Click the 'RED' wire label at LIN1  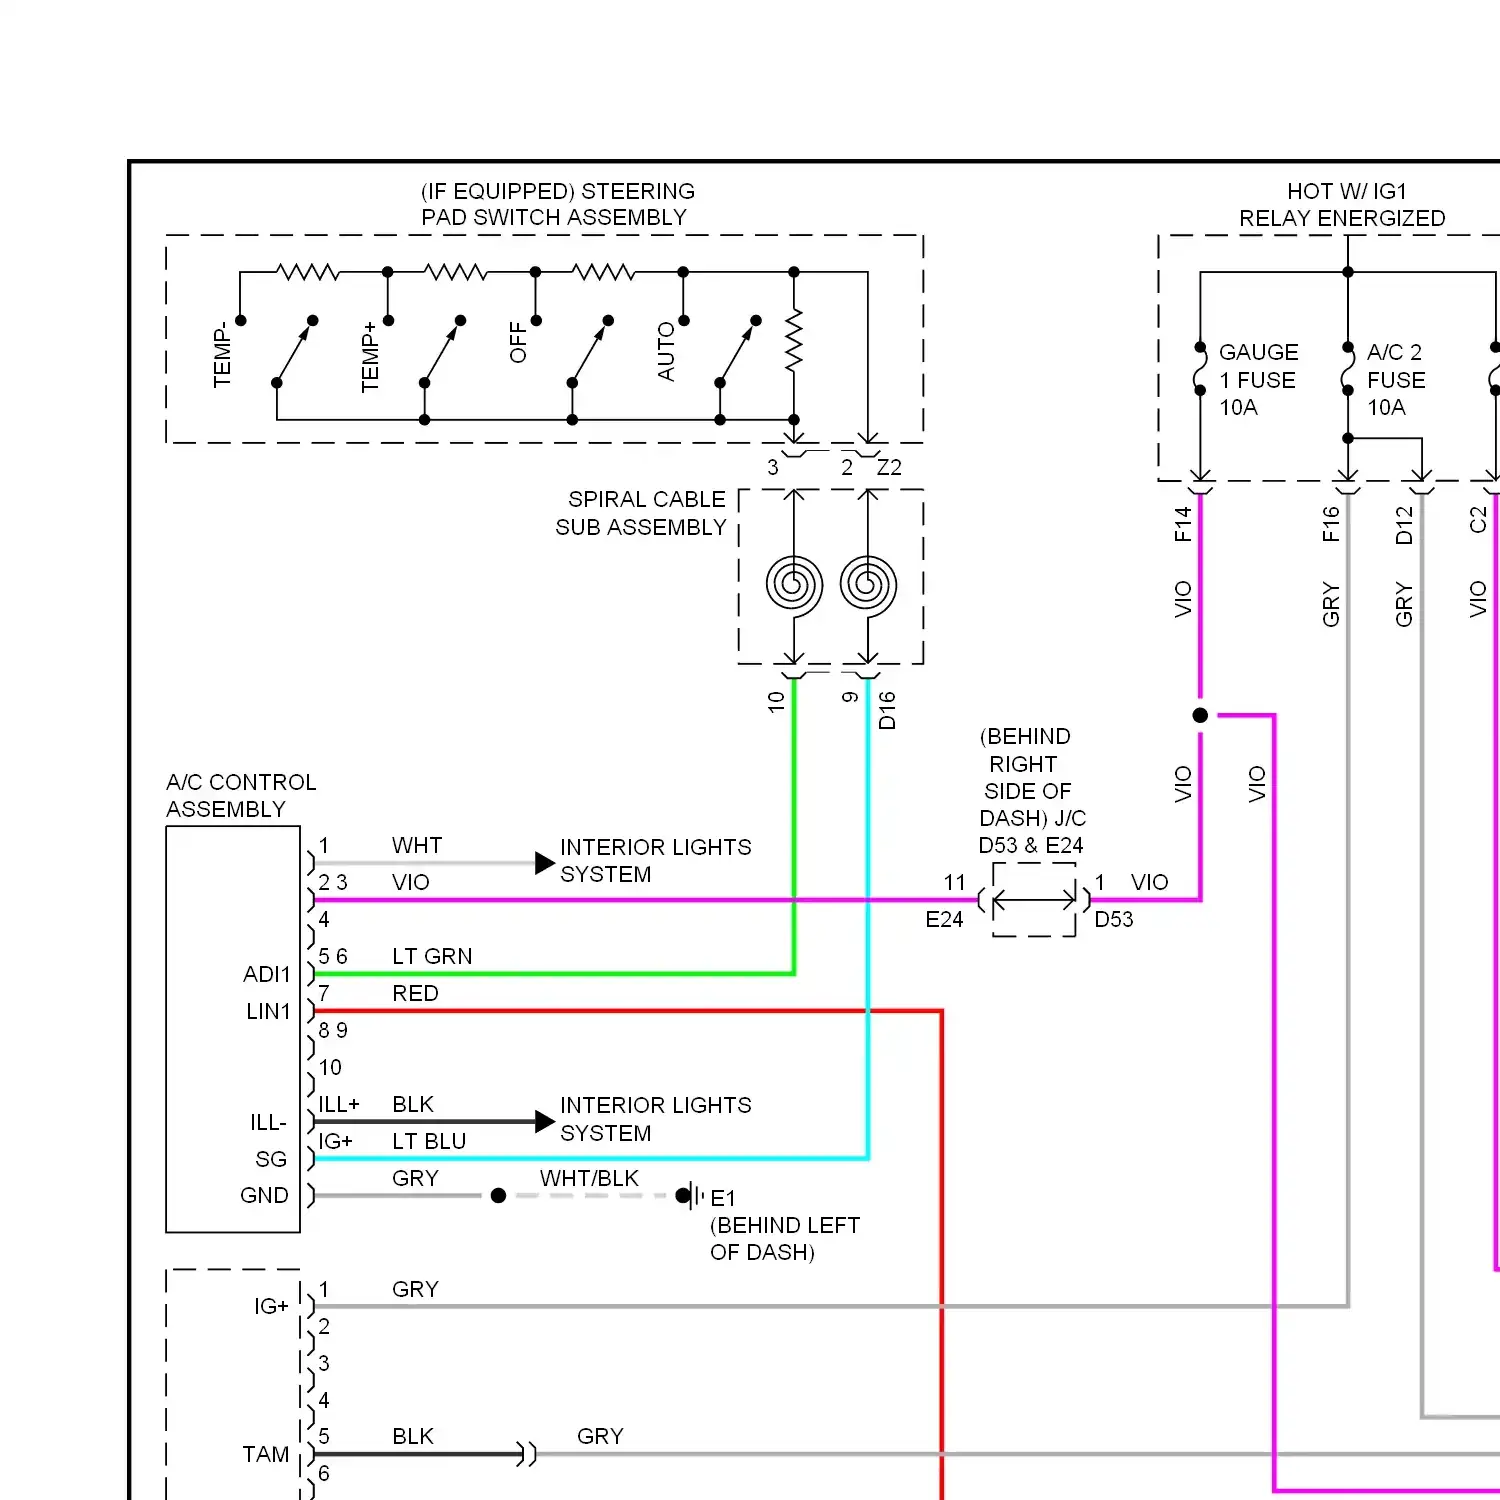click(415, 993)
